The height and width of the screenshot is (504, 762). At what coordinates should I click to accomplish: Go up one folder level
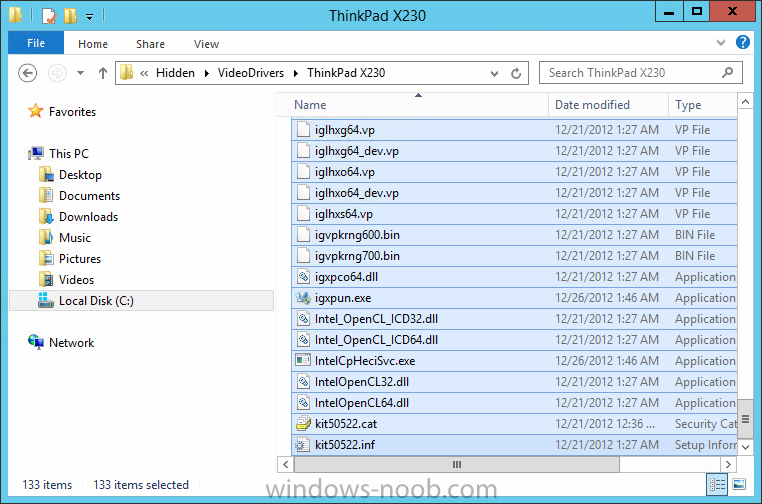103,73
